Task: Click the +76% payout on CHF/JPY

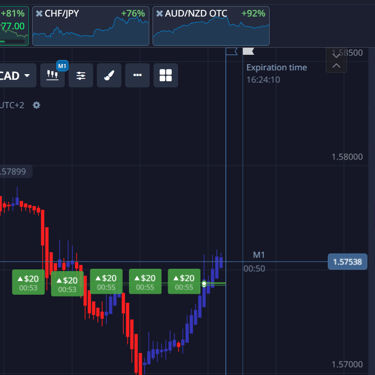Action: tap(133, 14)
